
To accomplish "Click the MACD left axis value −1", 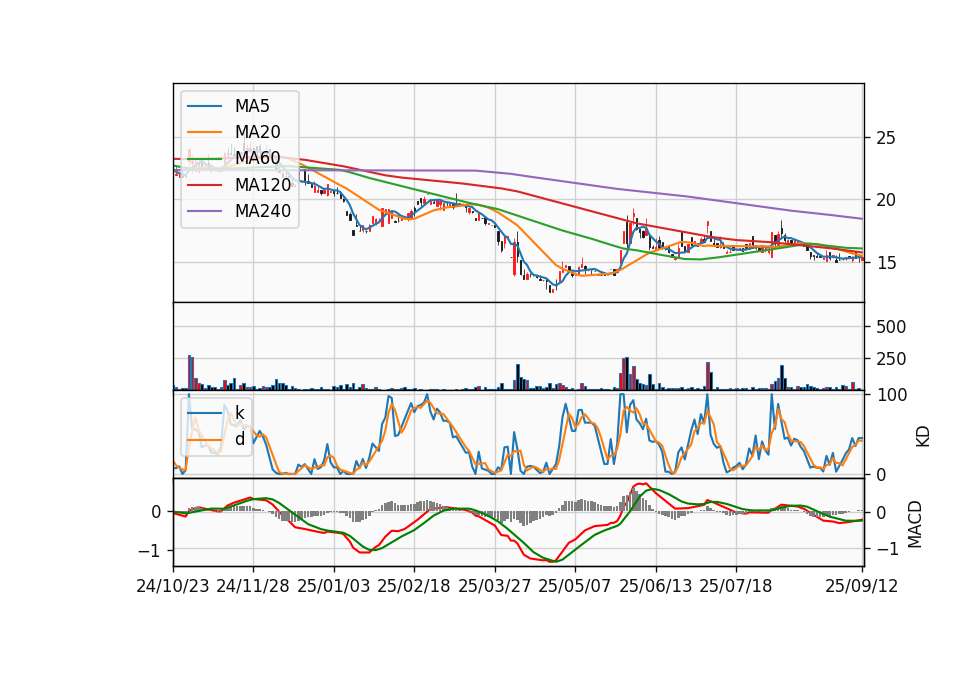I will click(x=150, y=551).
